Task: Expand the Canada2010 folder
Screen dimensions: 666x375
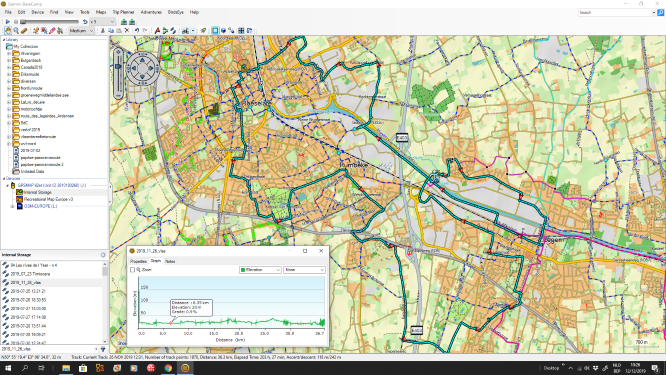Action: pyautogui.click(x=9, y=67)
